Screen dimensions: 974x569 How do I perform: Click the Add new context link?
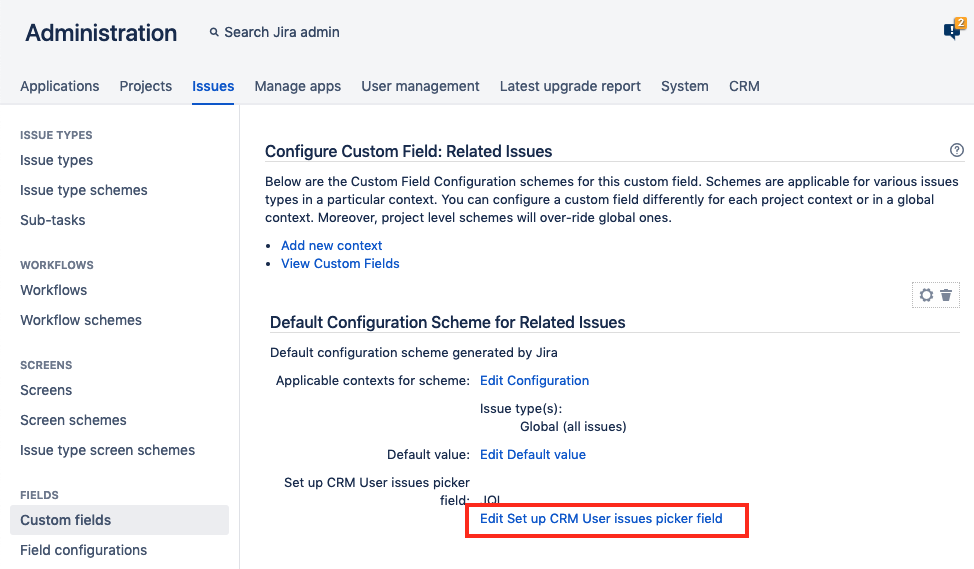point(332,245)
